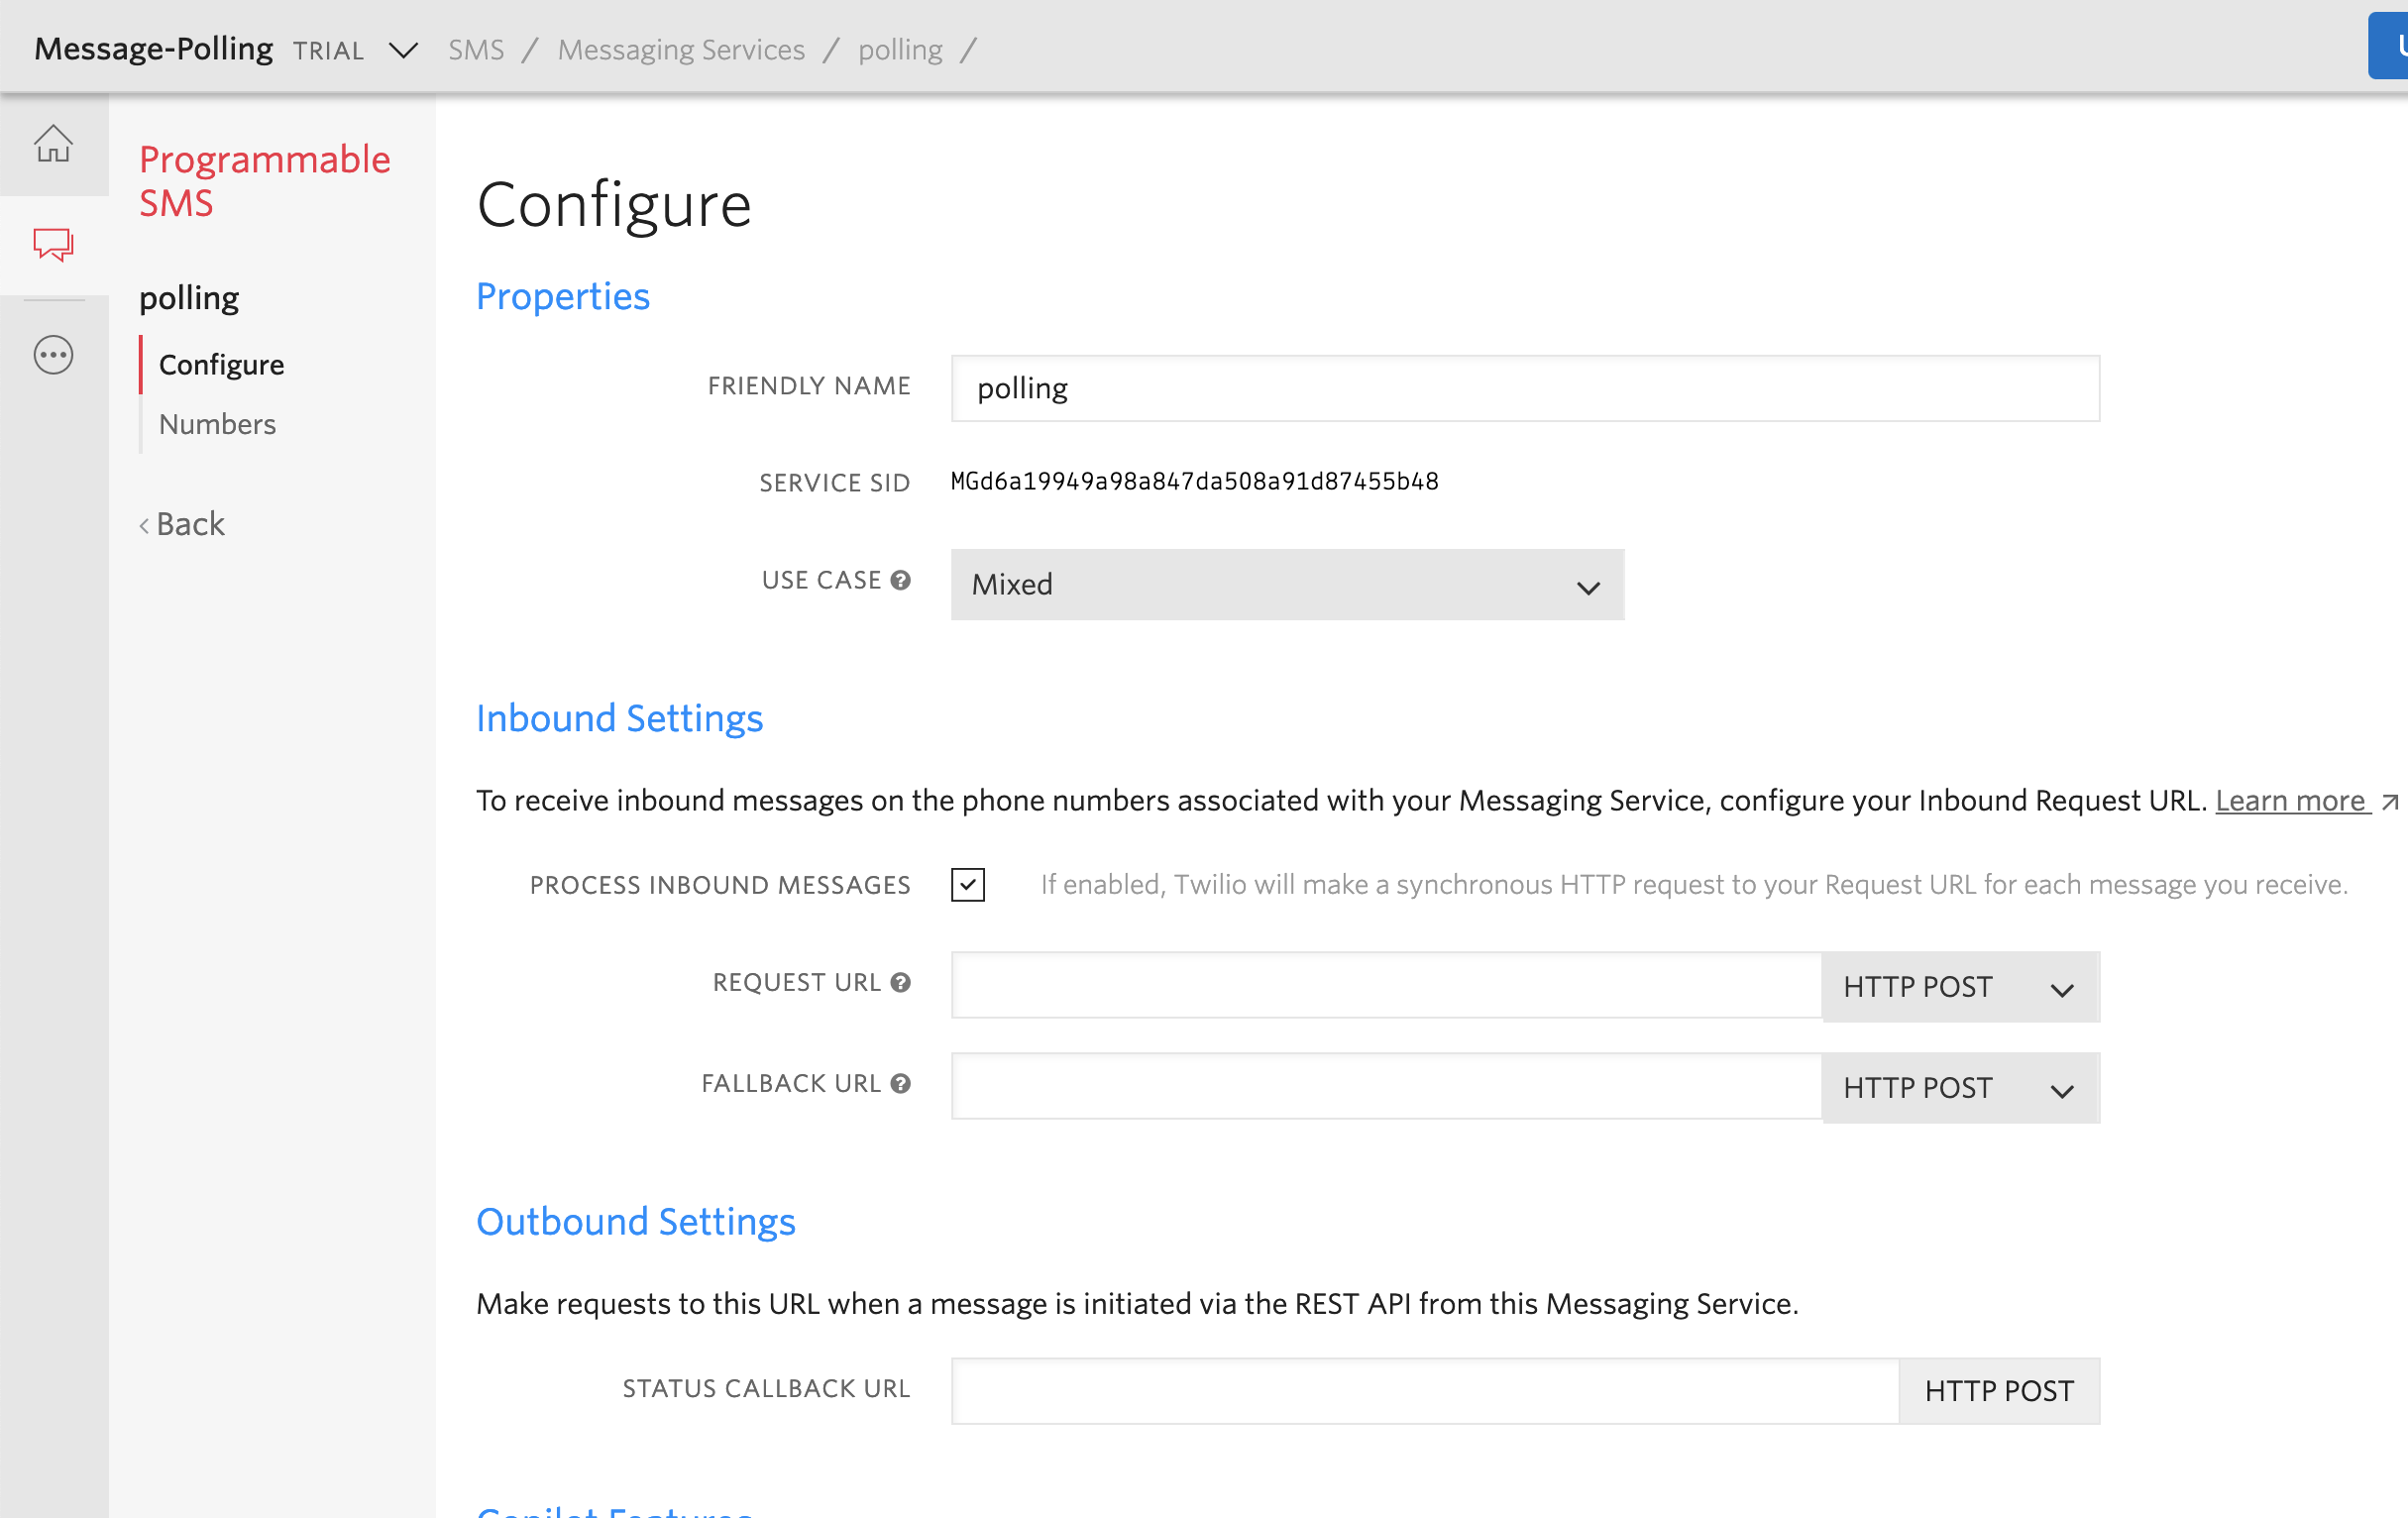This screenshot has height=1518, width=2408.
Task: Open the console home icon
Action: [x=53, y=143]
